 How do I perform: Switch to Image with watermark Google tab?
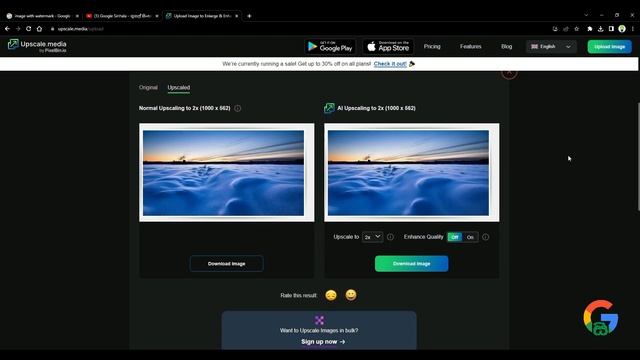tap(42, 16)
